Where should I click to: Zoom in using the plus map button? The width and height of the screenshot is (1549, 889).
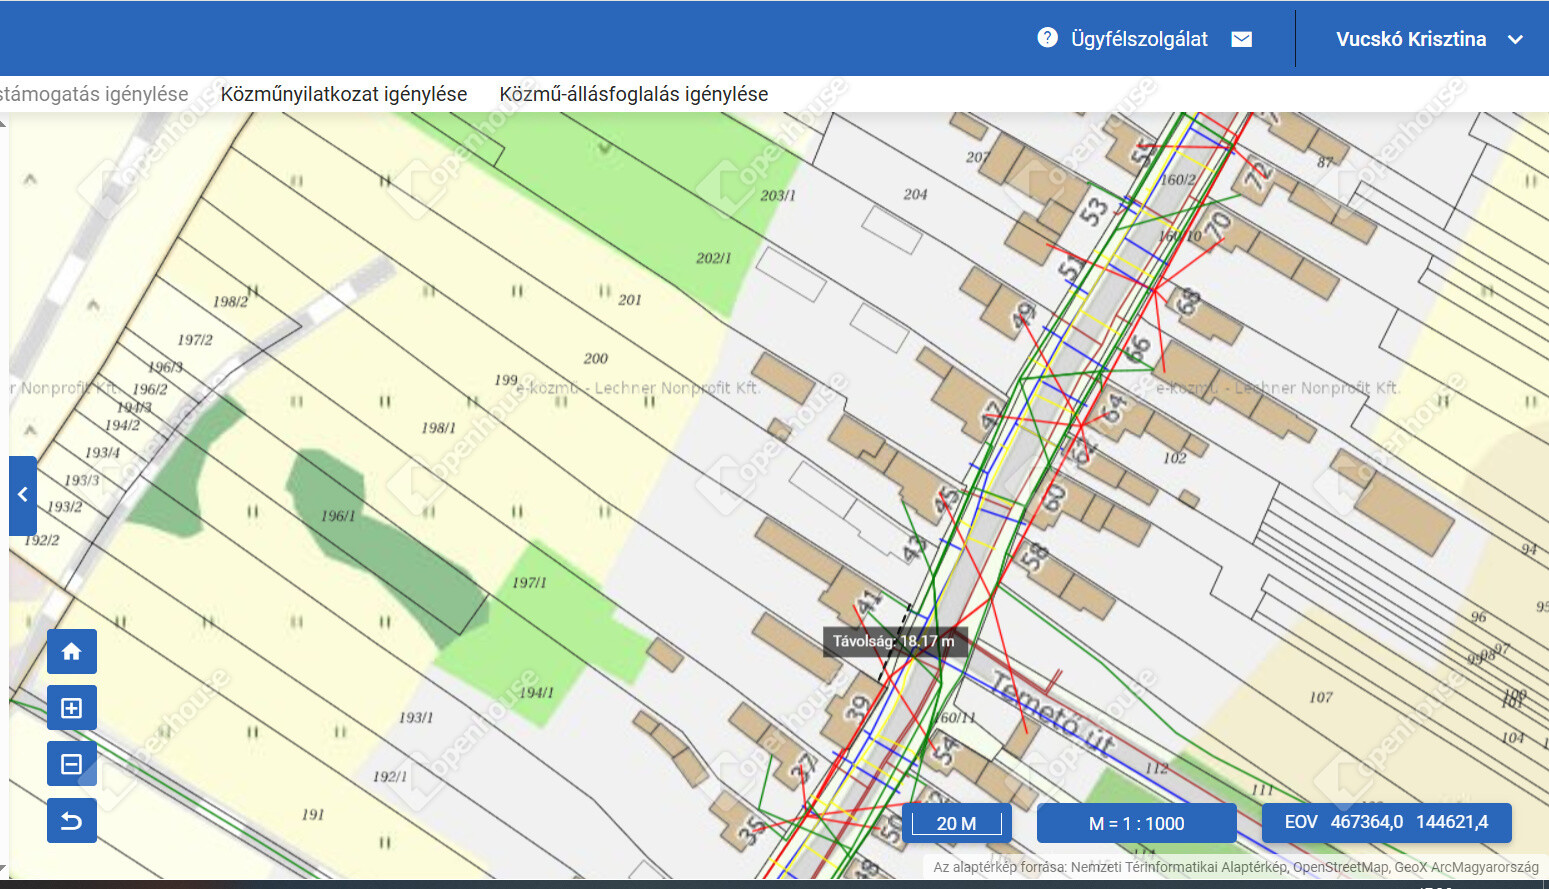(72, 708)
